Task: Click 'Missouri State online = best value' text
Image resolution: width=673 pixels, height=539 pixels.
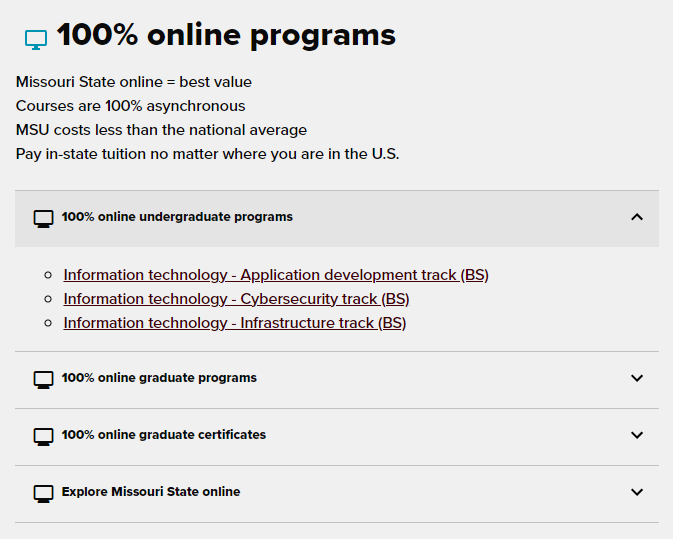Action: click(134, 82)
